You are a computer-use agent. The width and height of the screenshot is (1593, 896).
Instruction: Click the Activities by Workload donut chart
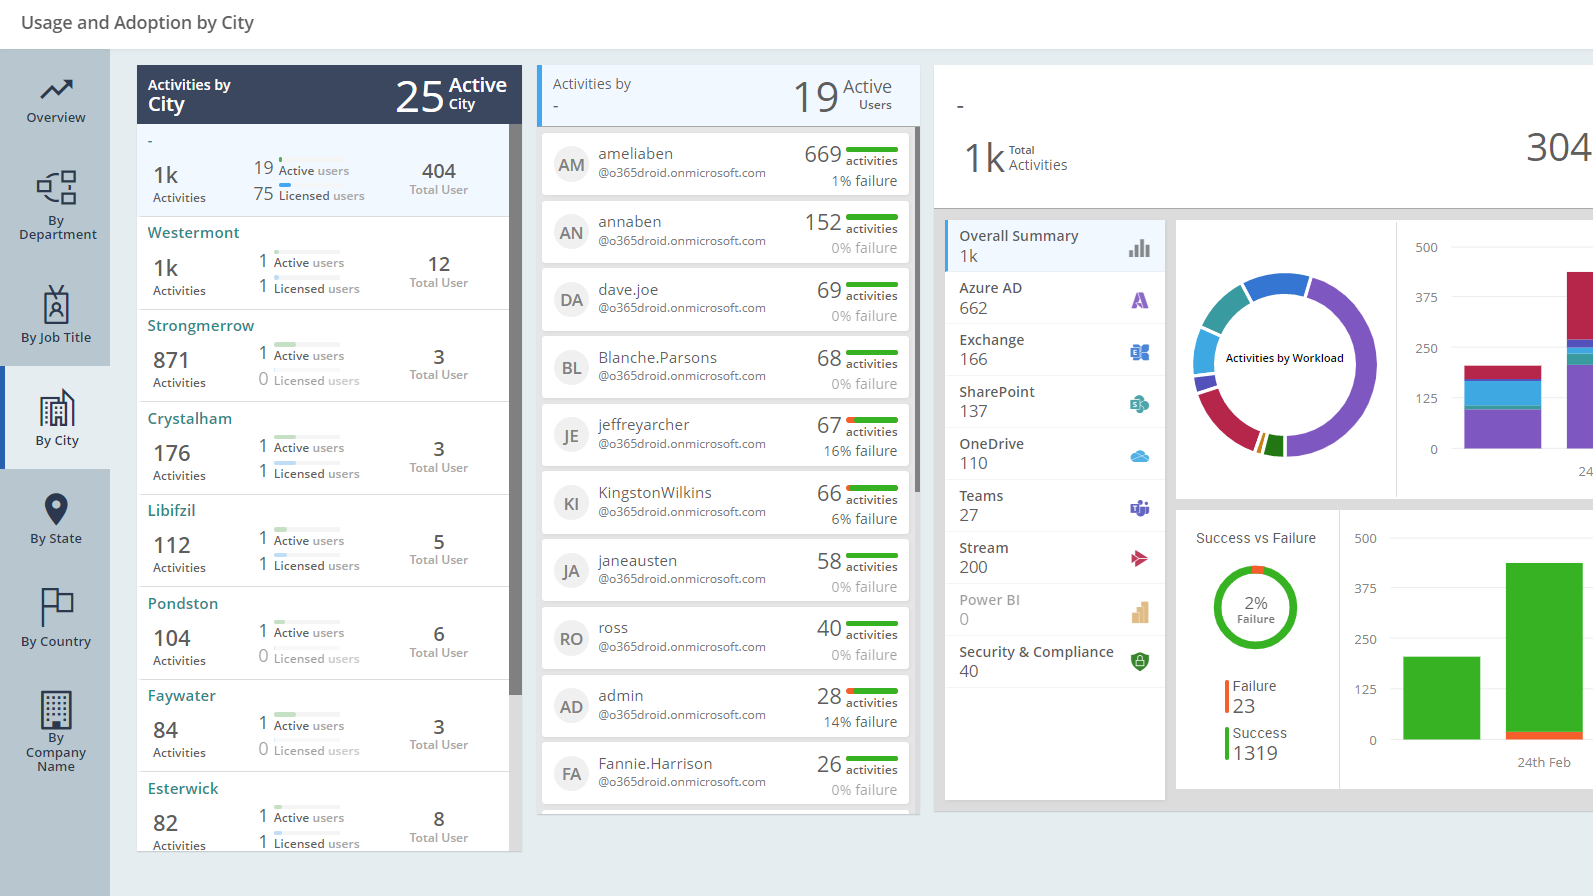pyautogui.click(x=1284, y=364)
